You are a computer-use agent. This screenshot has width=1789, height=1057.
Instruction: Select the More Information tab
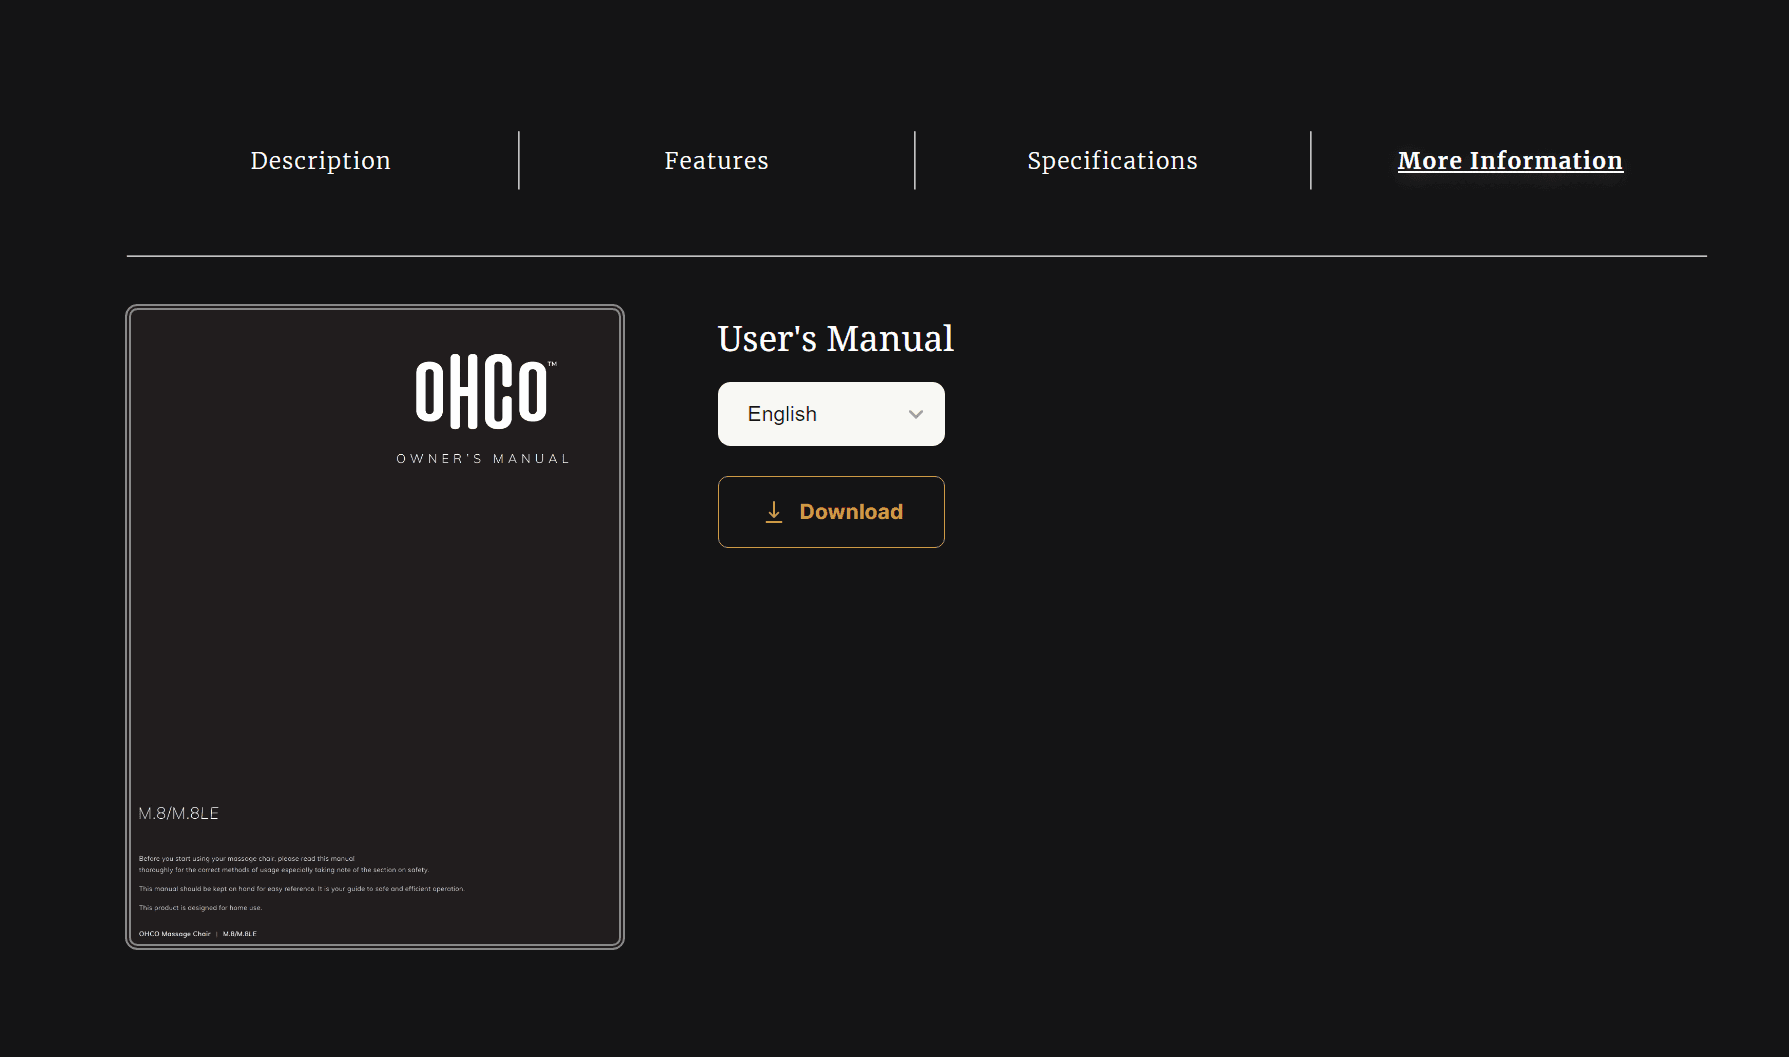point(1510,160)
